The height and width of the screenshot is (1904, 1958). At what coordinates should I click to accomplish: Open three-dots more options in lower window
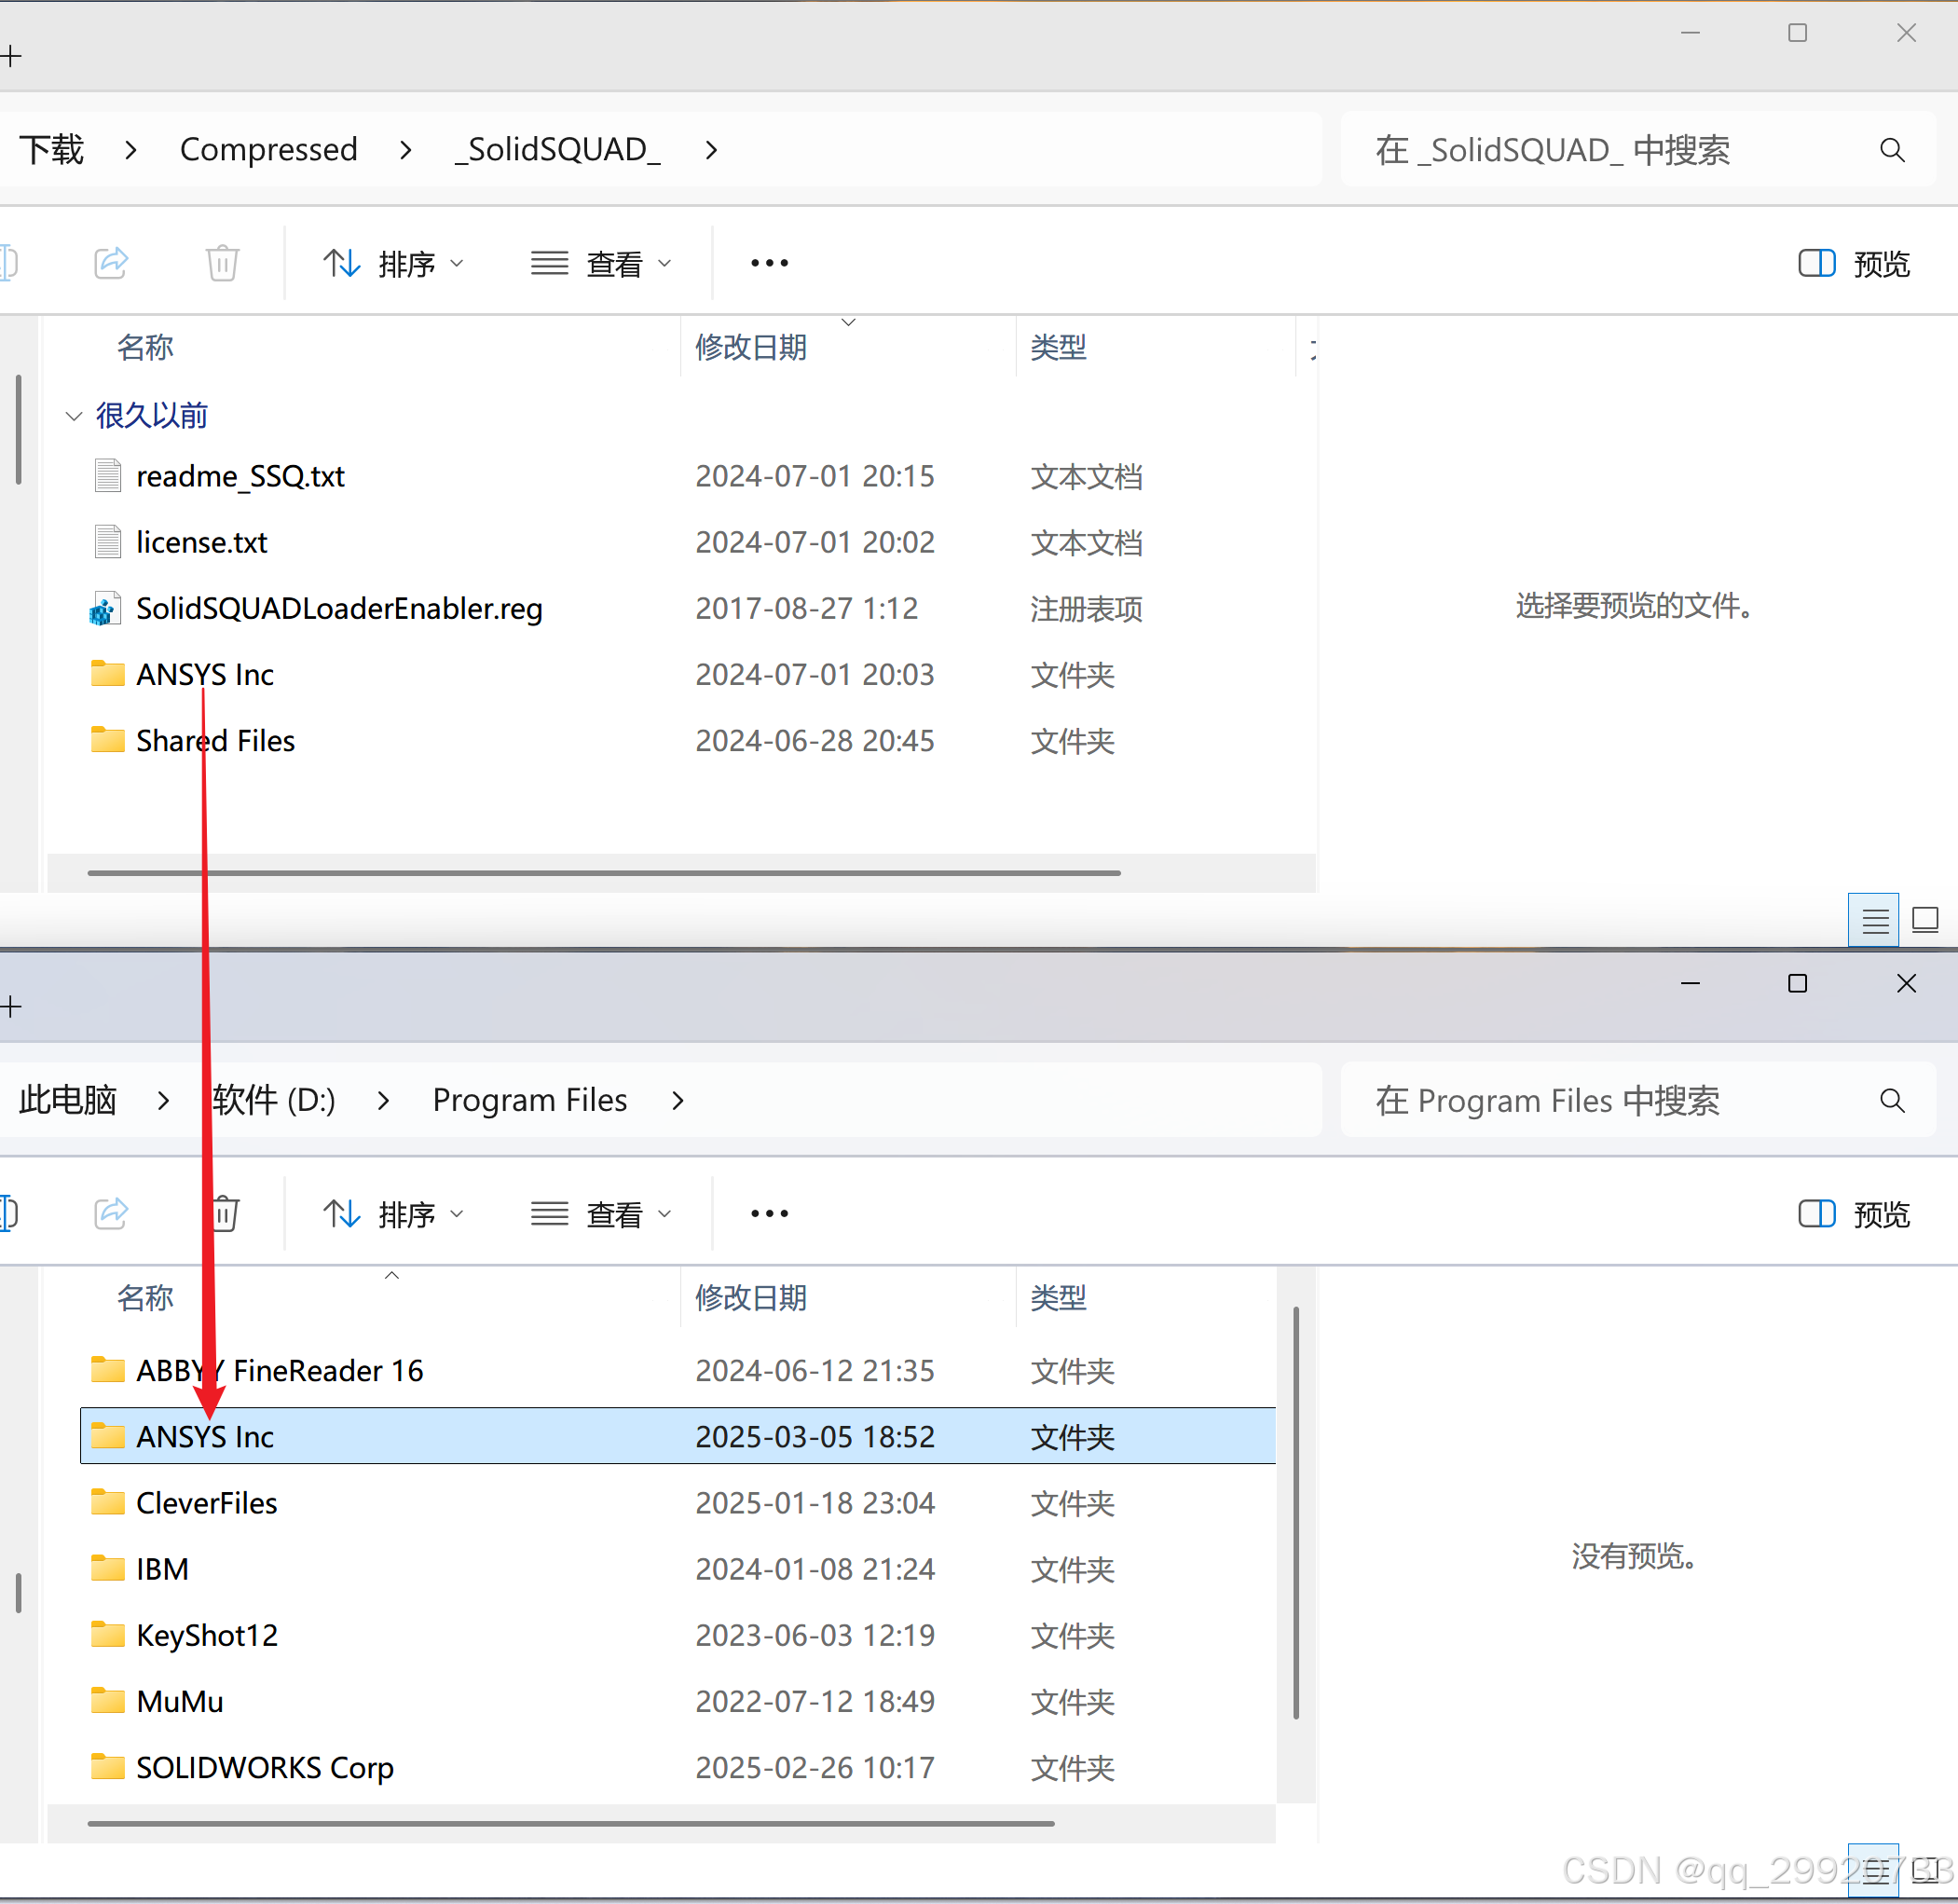tap(769, 1213)
